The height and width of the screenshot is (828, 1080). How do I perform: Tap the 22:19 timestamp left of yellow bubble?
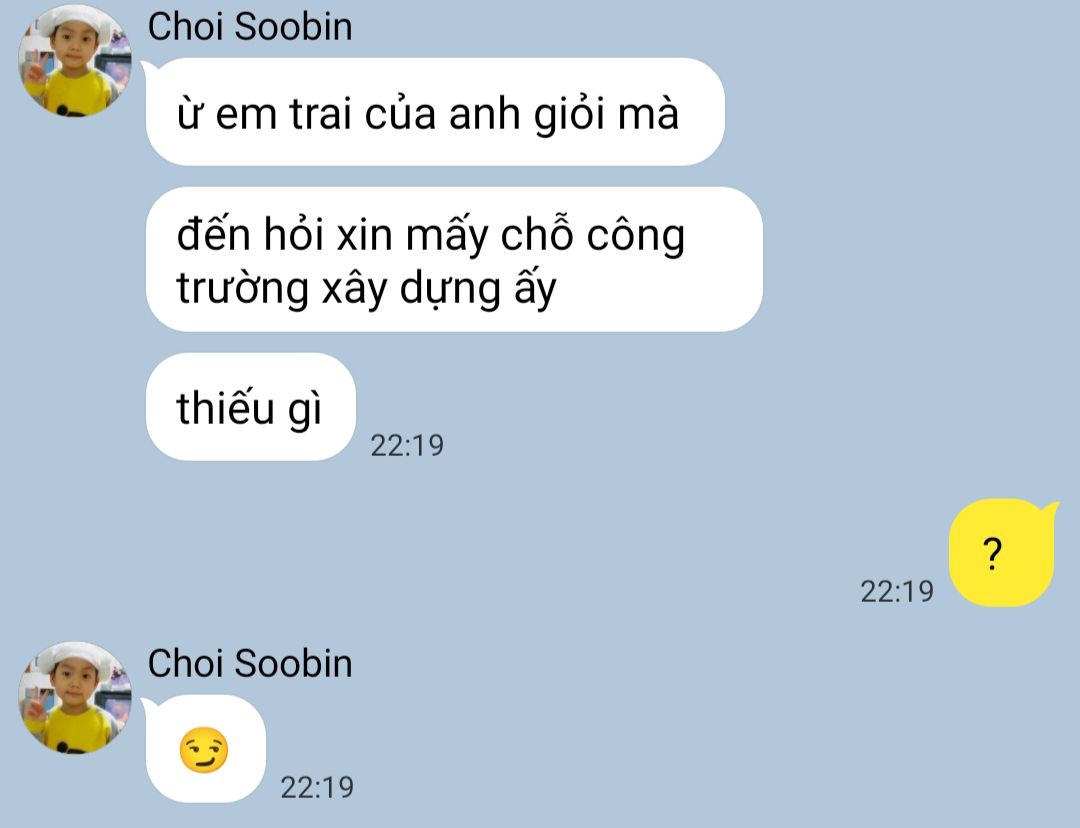point(897,591)
